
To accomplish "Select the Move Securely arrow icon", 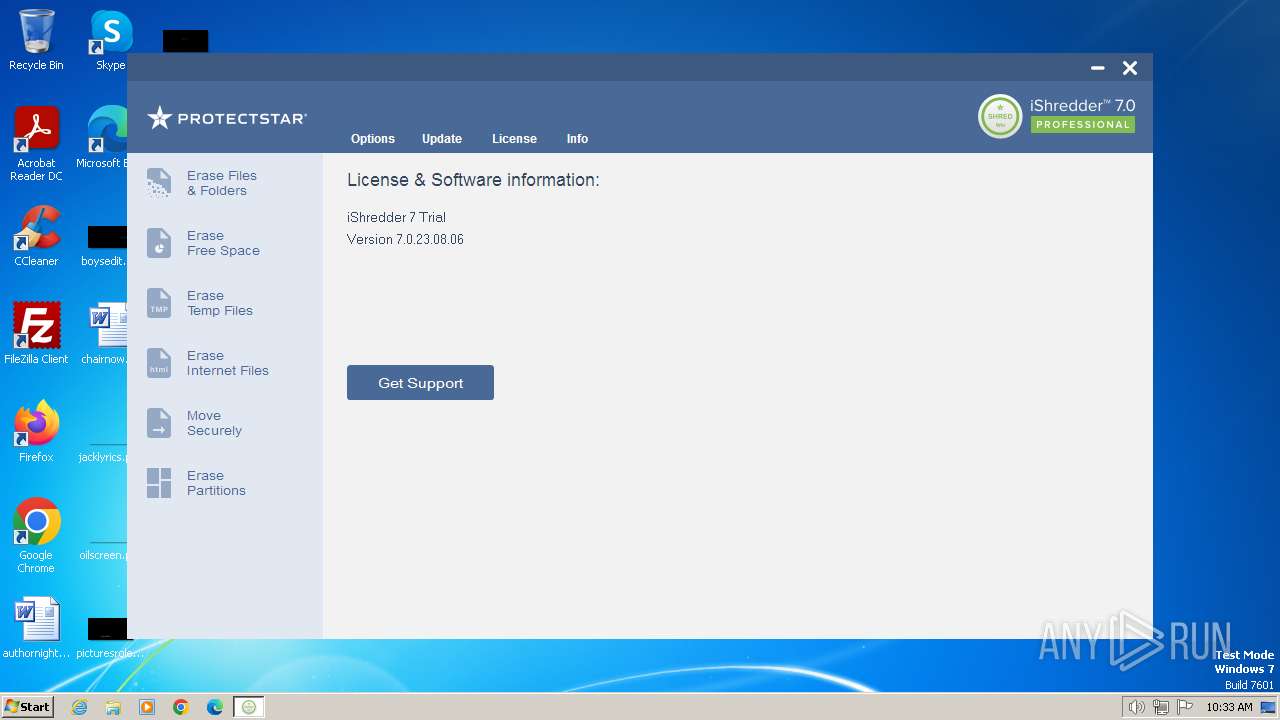I will click(159, 423).
